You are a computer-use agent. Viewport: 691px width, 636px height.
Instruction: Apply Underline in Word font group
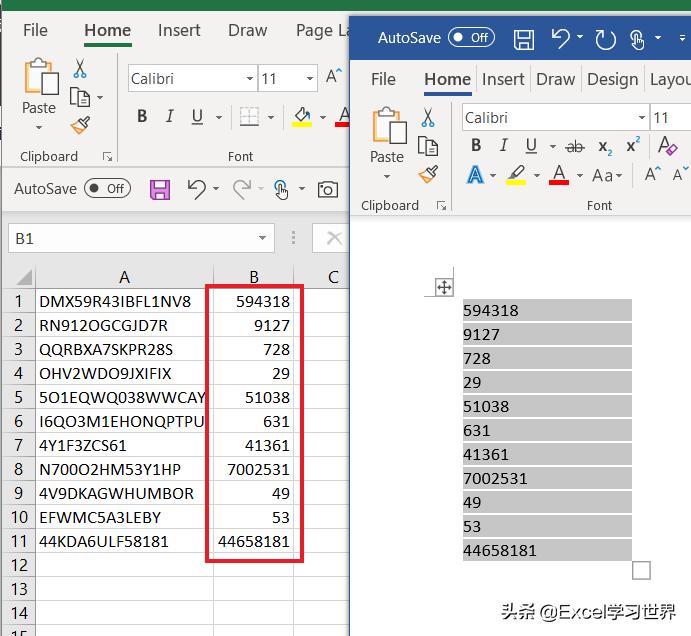pos(531,145)
